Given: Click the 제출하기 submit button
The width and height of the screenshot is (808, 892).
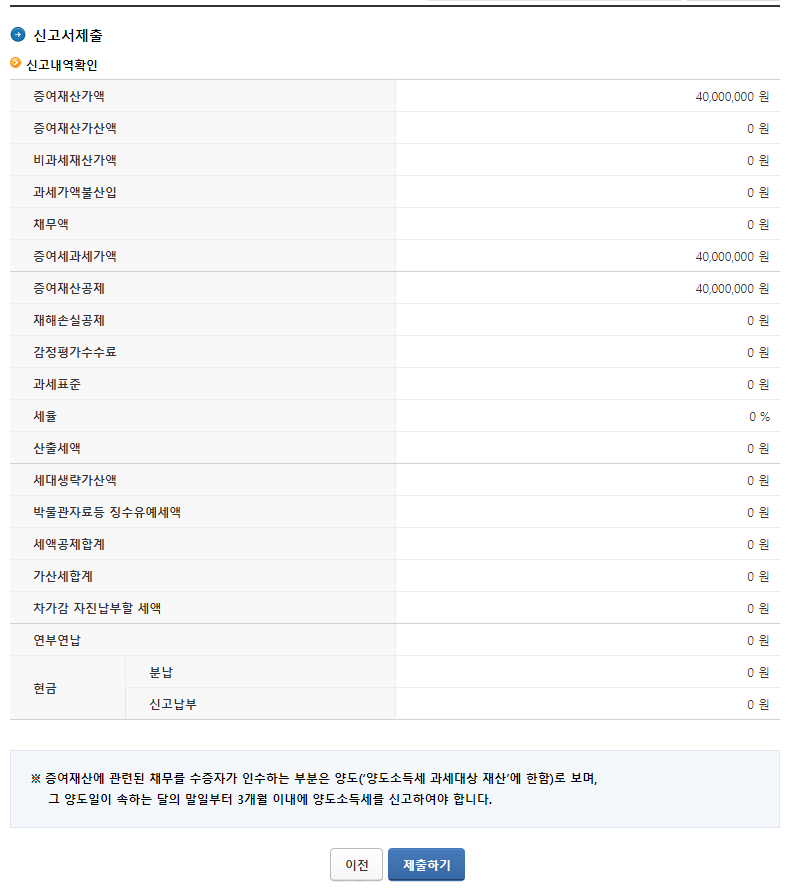Looking at the screenshot, I should 426,864.
